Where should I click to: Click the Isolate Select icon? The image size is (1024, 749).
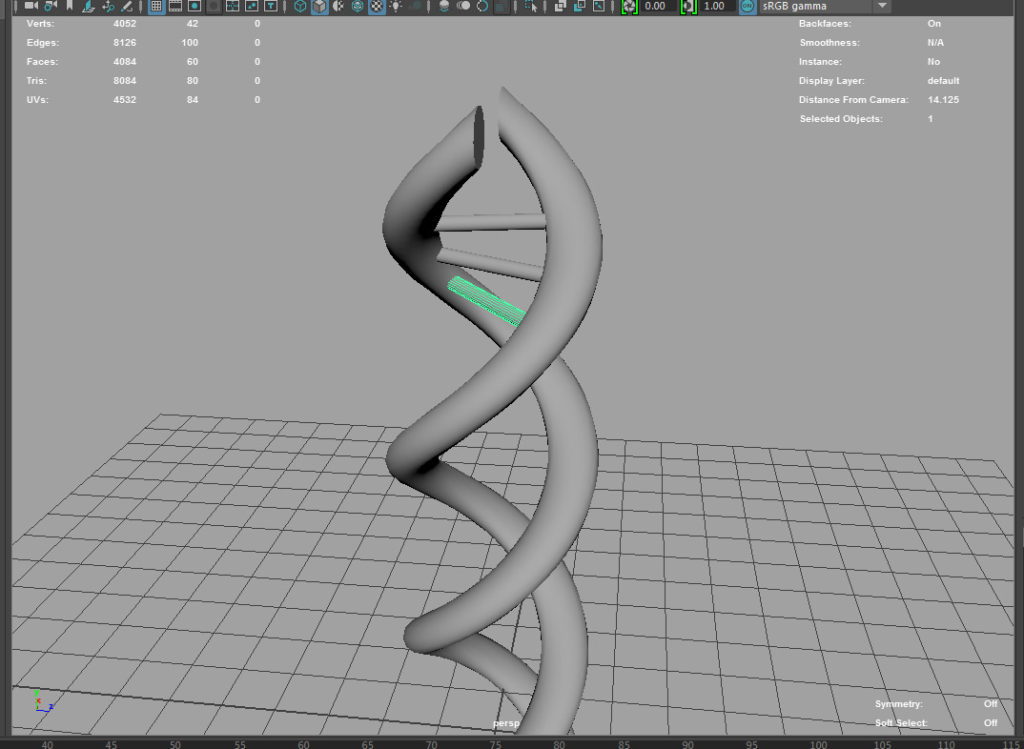530,6
